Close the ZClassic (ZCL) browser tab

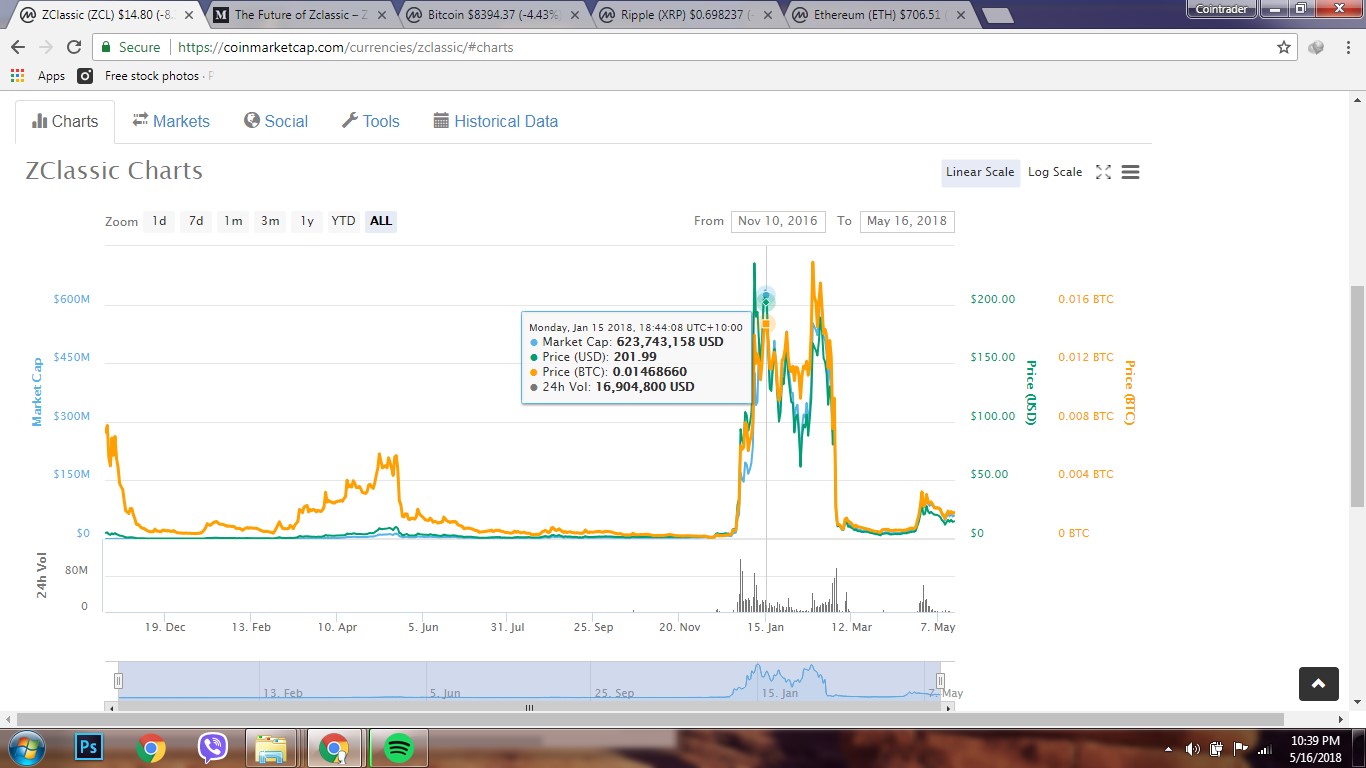189,16
